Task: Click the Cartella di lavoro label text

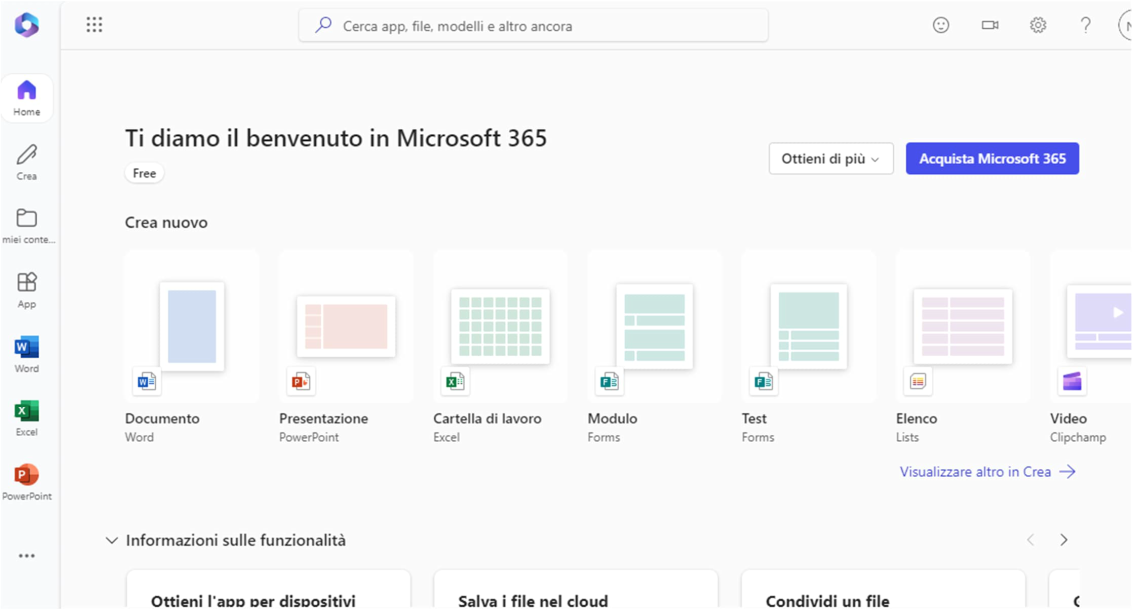Action: 487,419
